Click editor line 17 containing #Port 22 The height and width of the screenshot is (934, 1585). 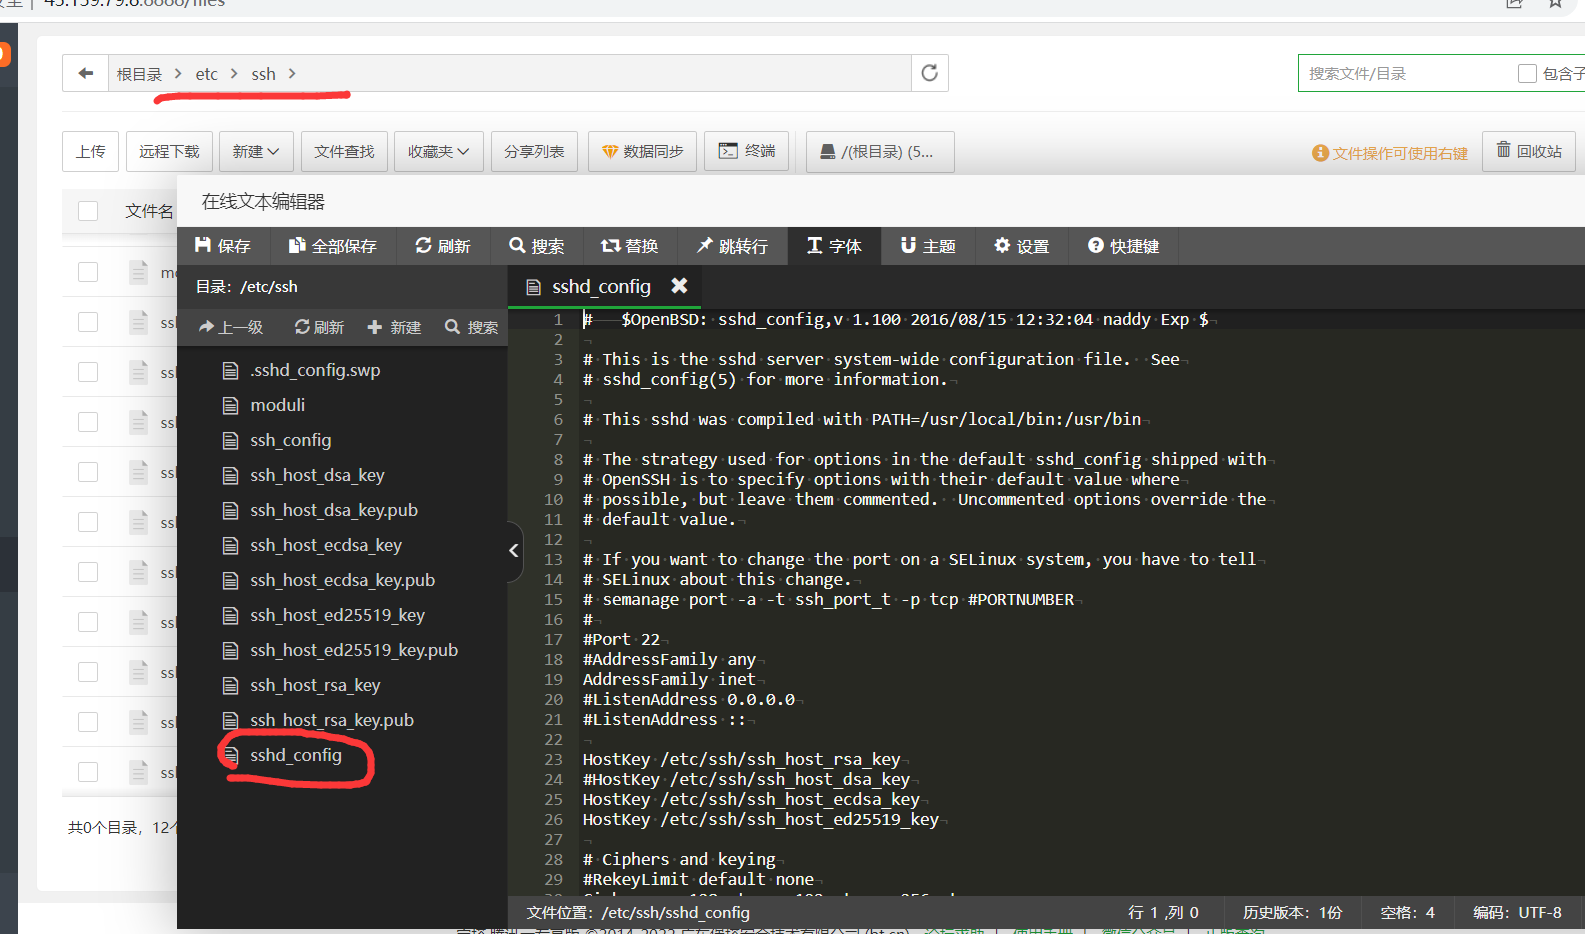click(621, 639)
